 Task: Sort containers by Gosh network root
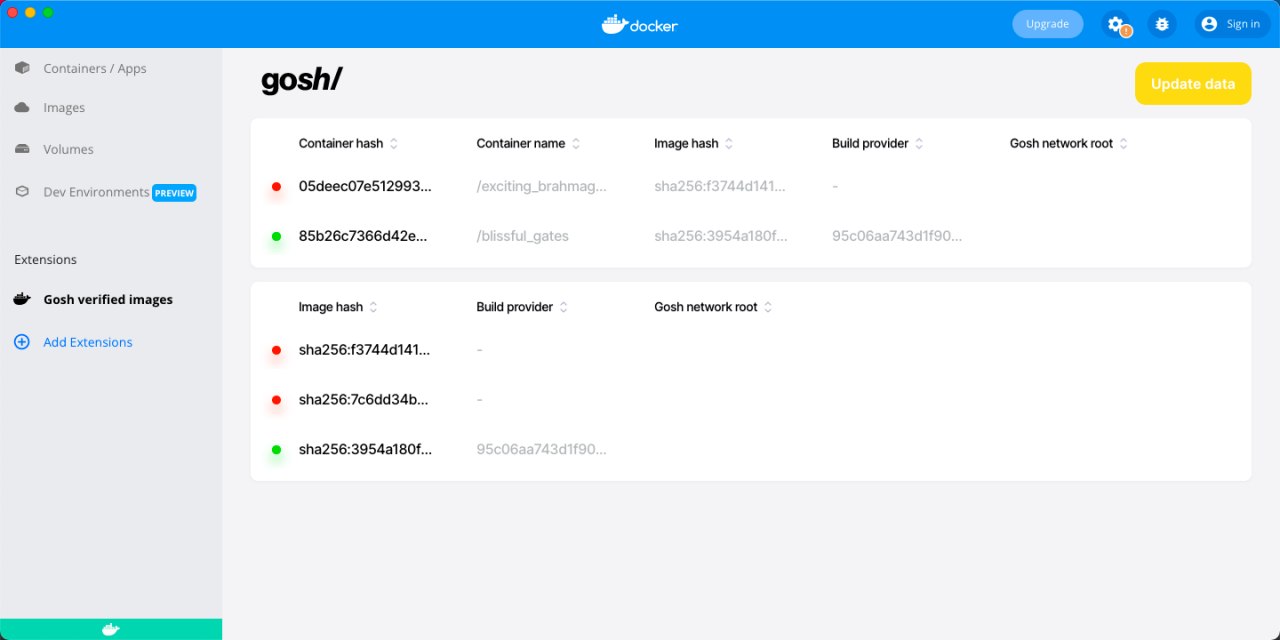pos(1123,144)
